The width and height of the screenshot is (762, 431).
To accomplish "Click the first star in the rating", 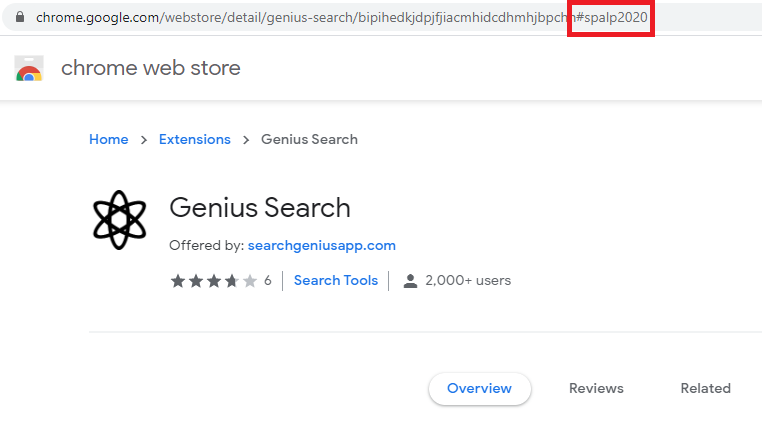I will [x=178, y=281].
